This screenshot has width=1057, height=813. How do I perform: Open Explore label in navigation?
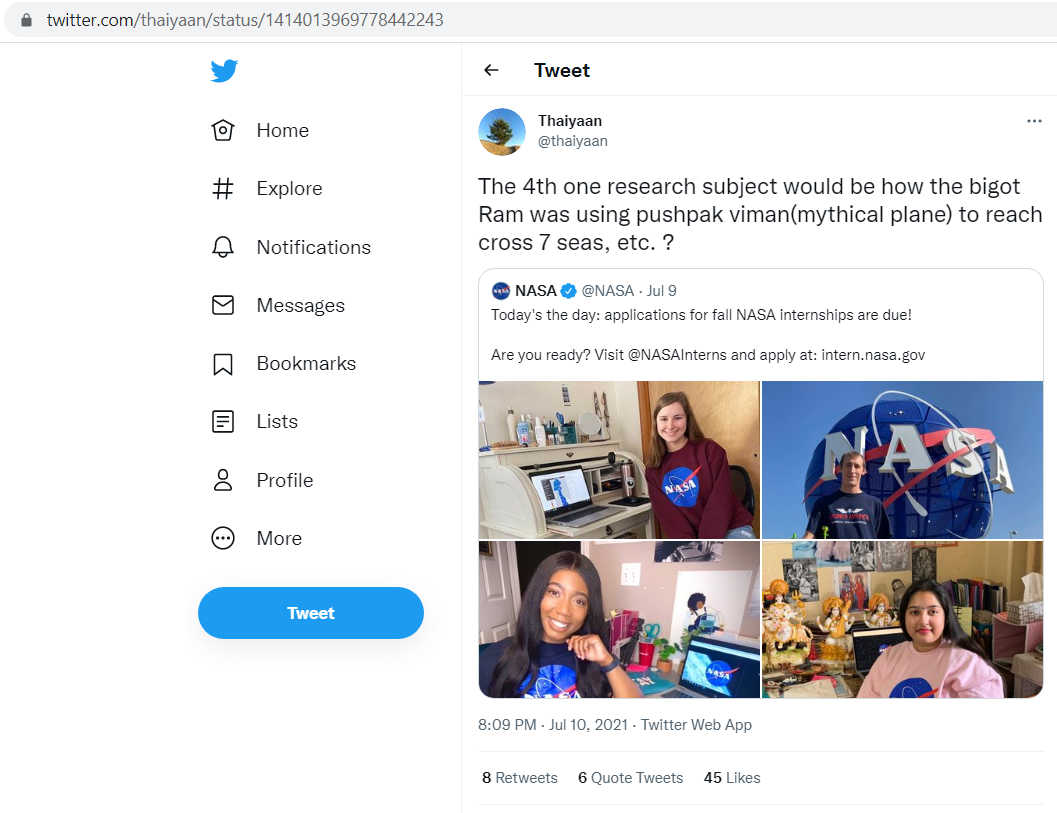point(289,189)
